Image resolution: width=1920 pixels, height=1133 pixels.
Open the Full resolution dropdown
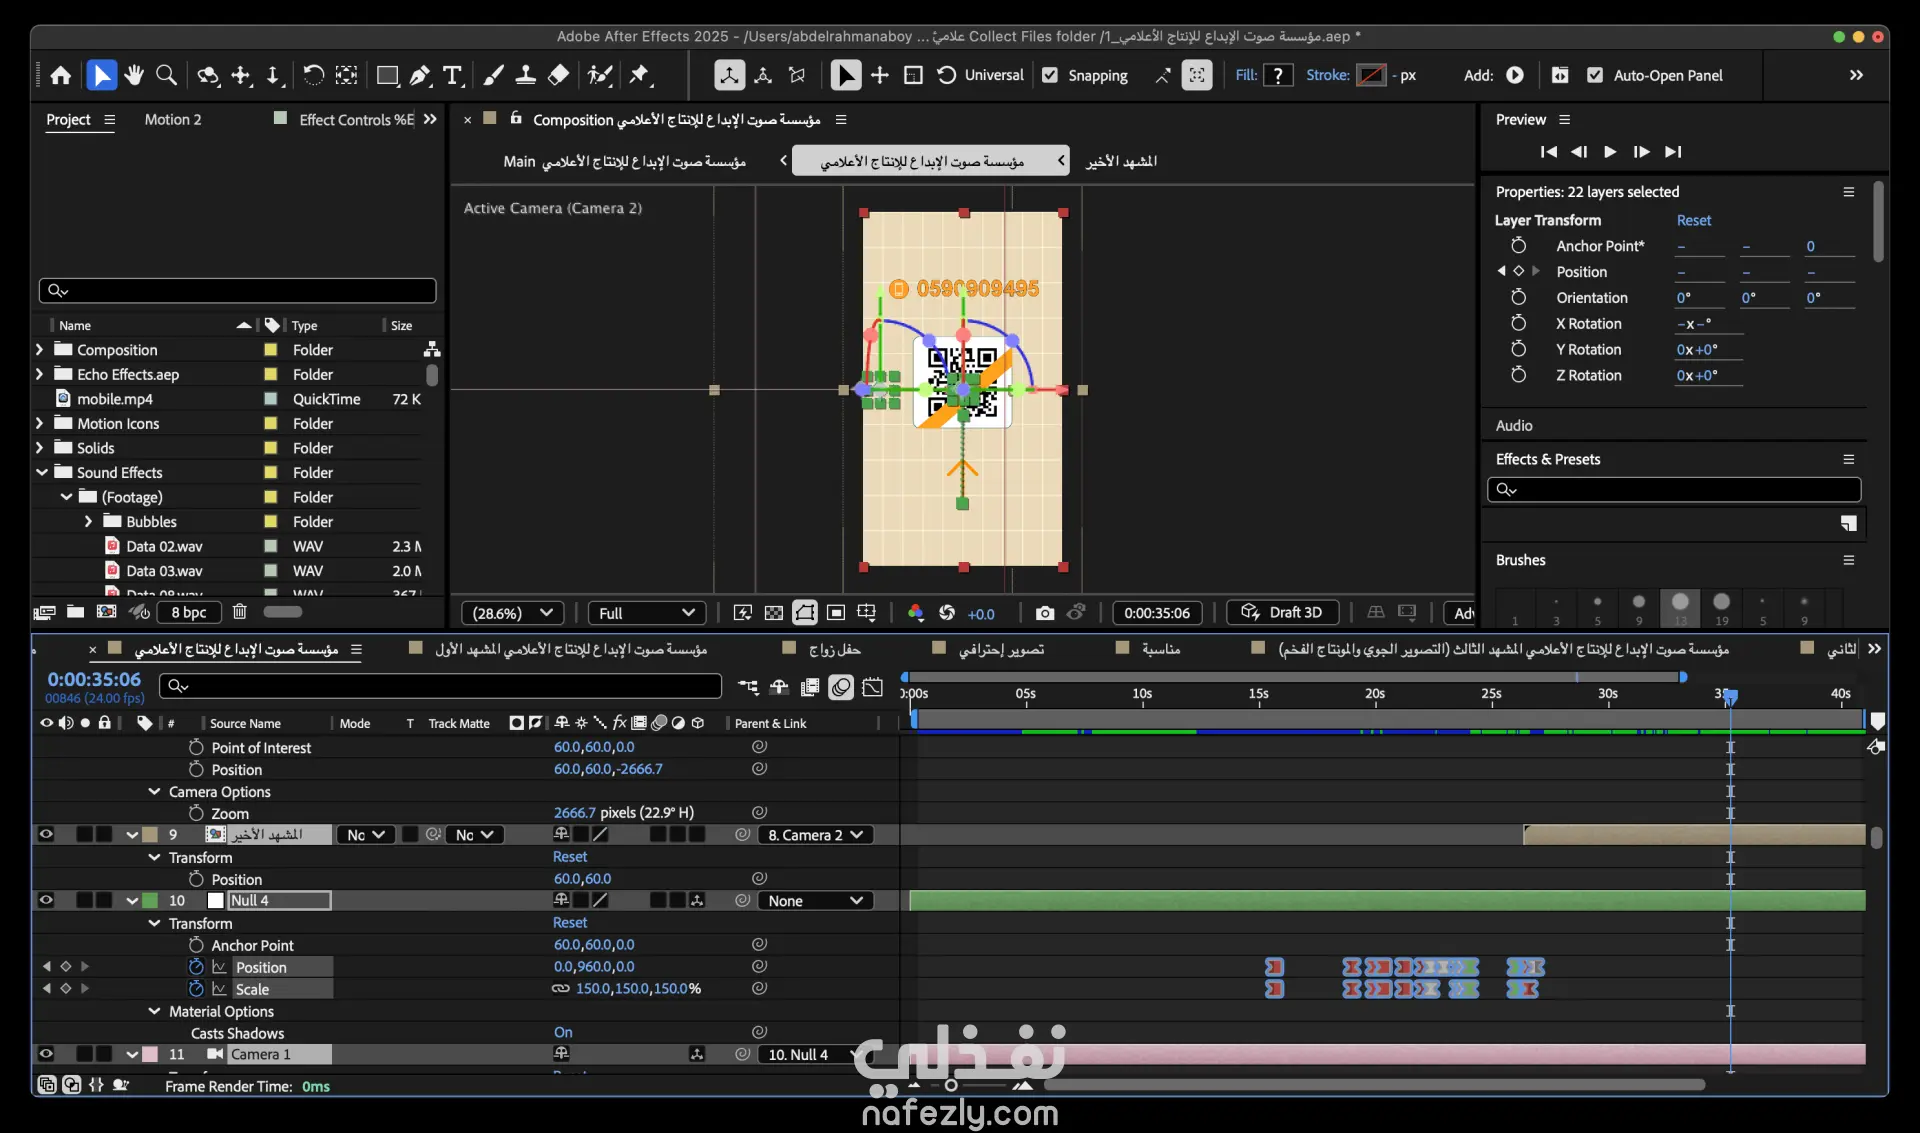646,613
